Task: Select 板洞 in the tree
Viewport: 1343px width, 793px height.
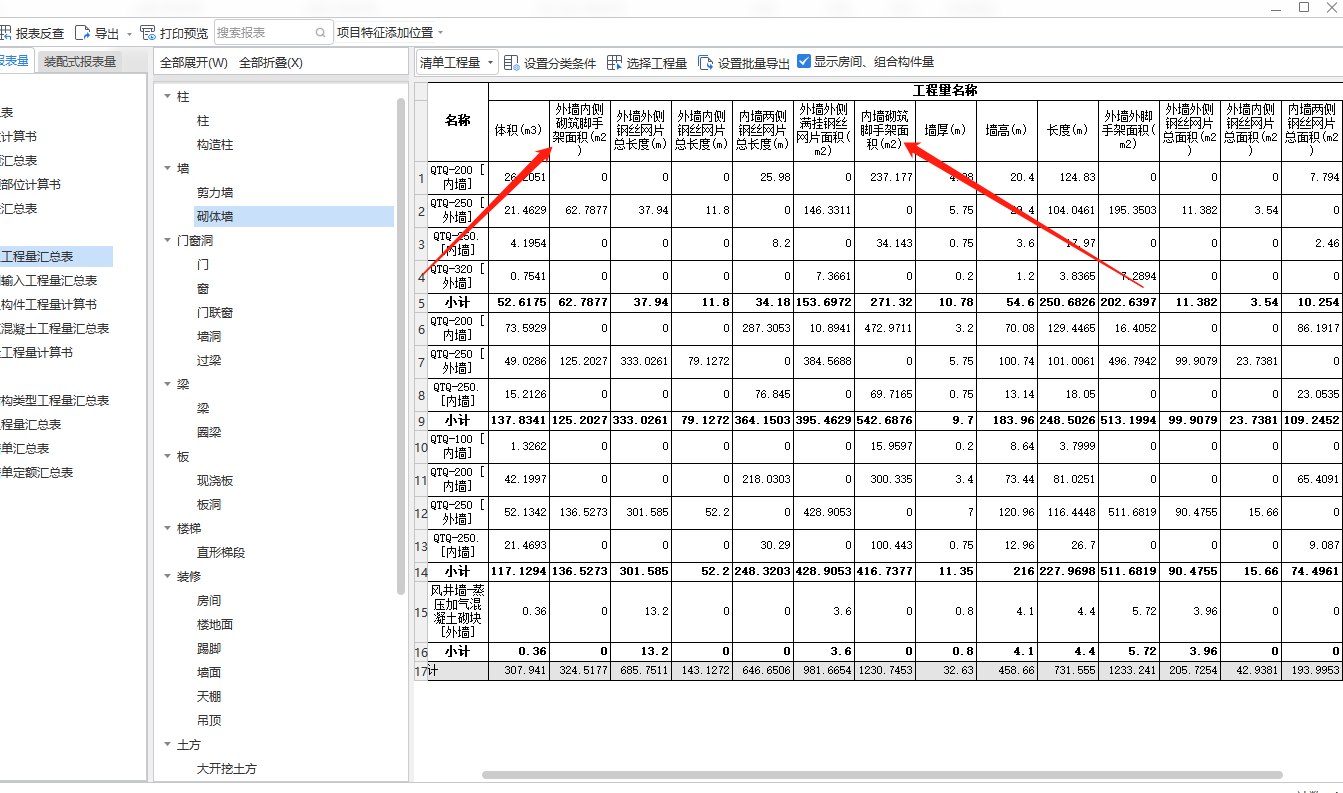Action: tap(209, 505)
